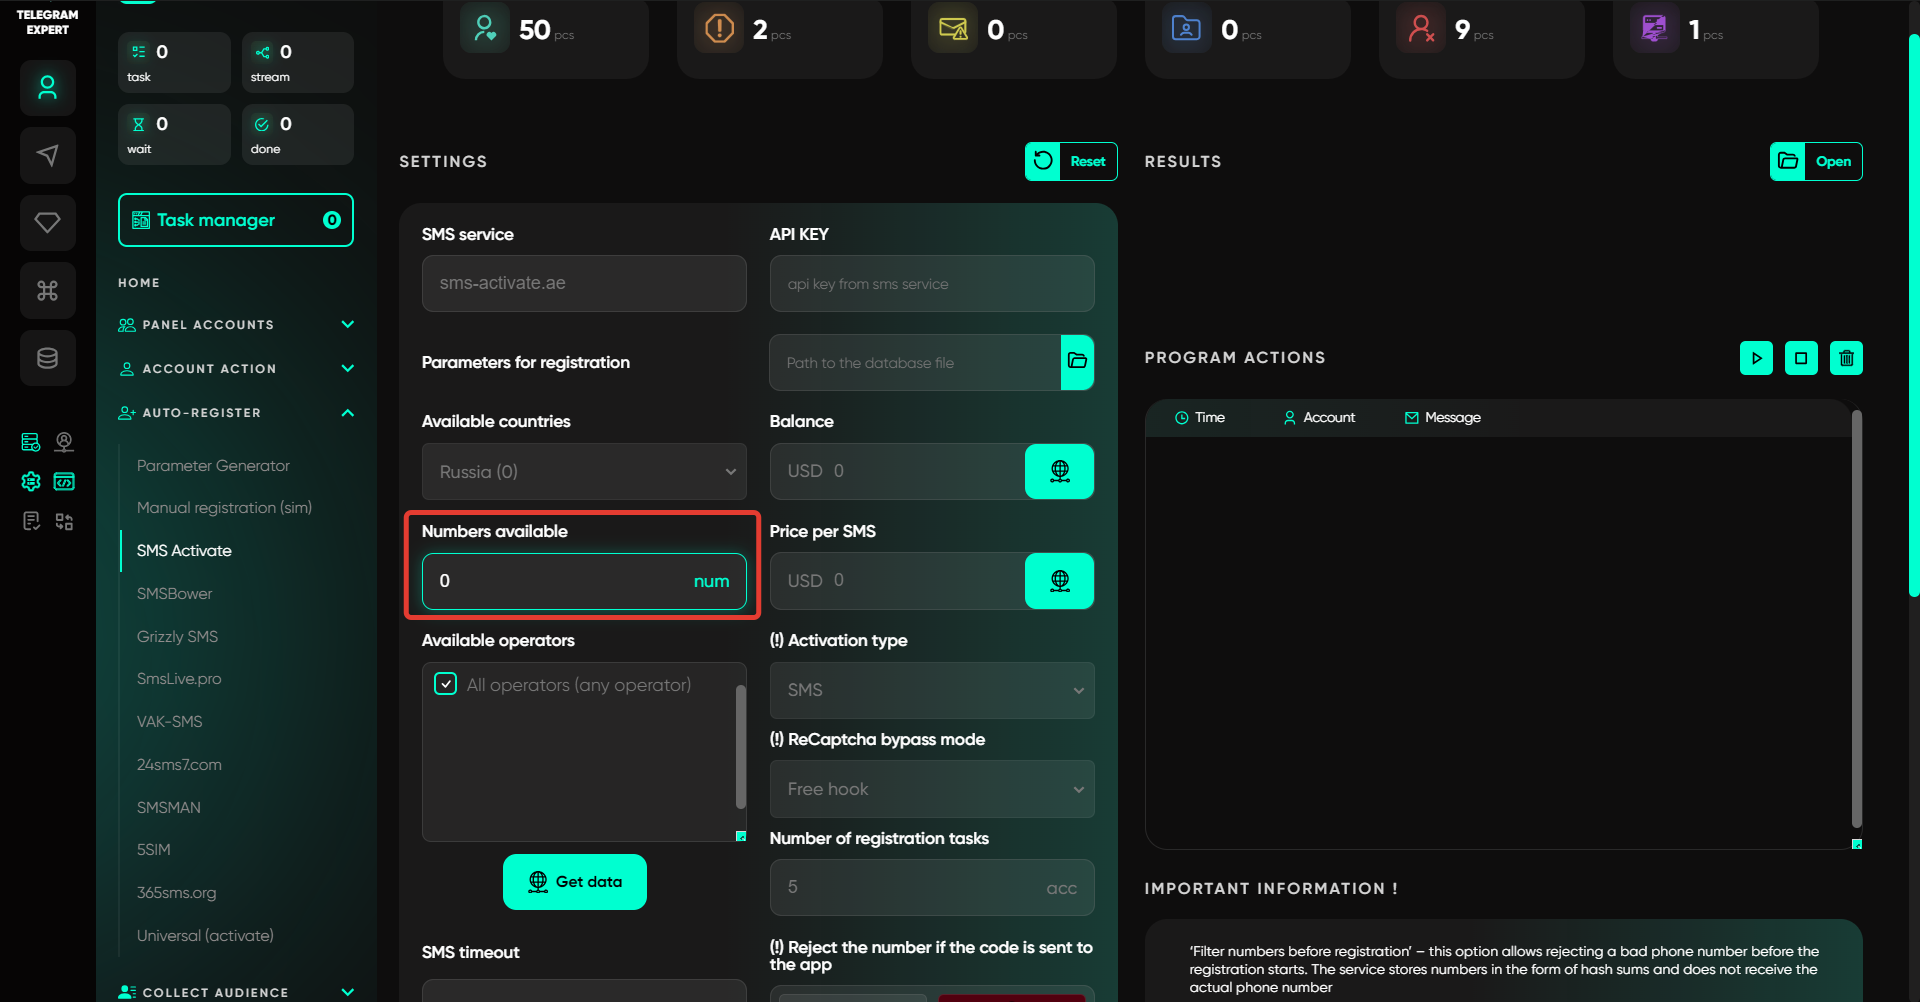Click the user profile icon in left sidebar
Viewport: 1920px width, 1002px height.
tap(47, 88)
